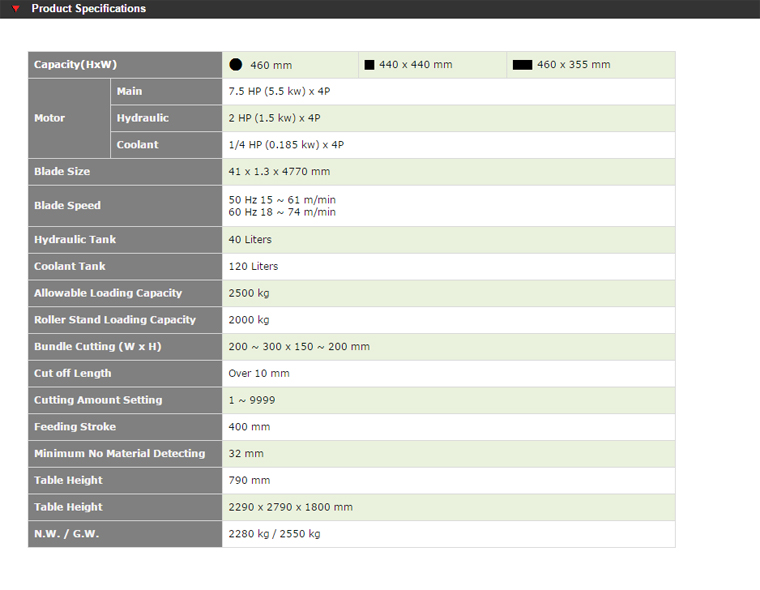
Task: Click '2 HP (1.5 kw) x 4P' value
Action: (x=274, y=118)
